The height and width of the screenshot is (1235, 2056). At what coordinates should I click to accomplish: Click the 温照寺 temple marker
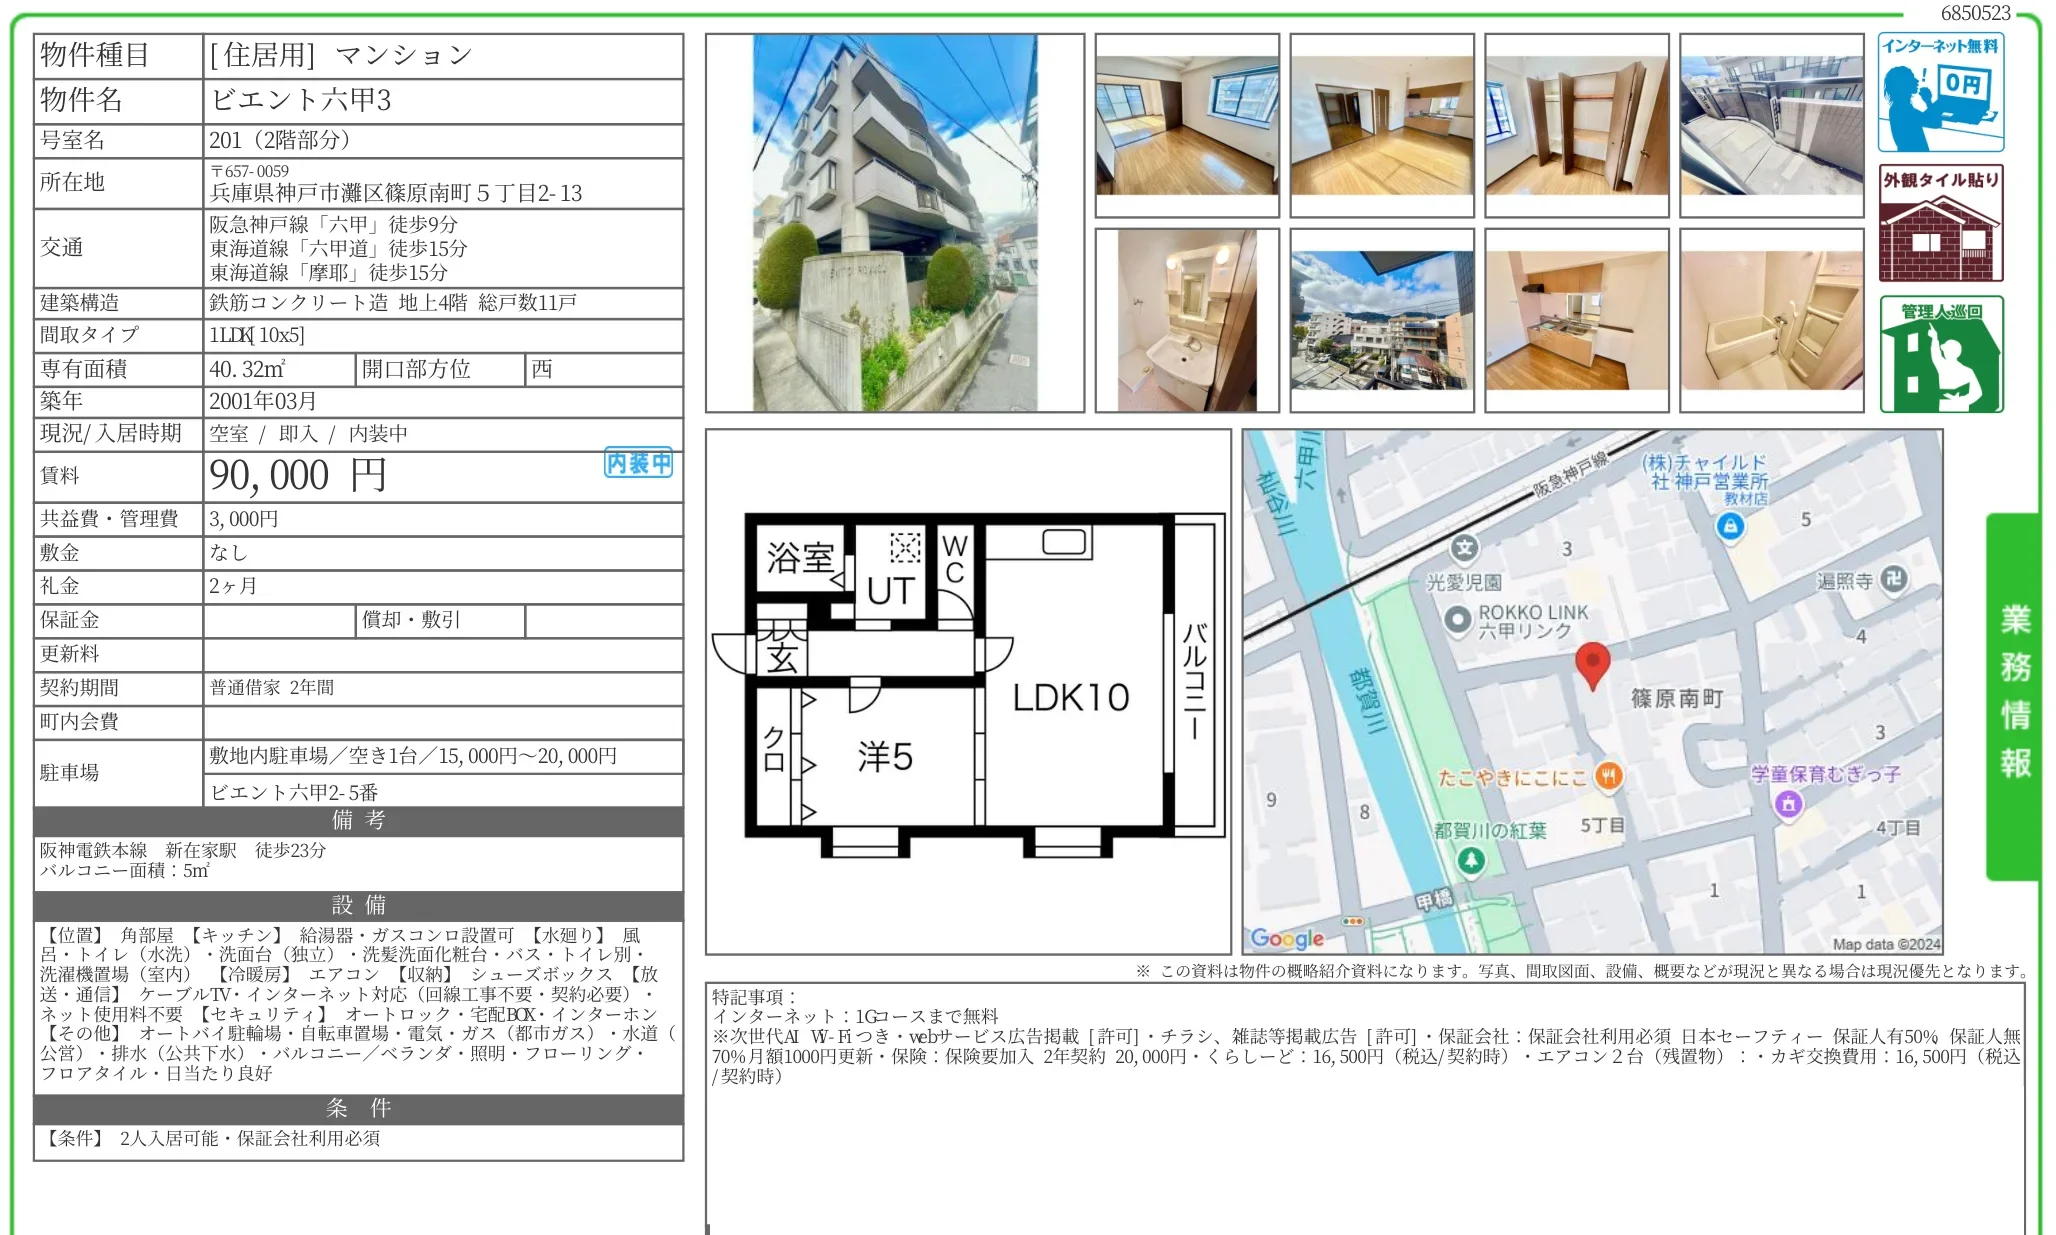tap(1894, 579)
